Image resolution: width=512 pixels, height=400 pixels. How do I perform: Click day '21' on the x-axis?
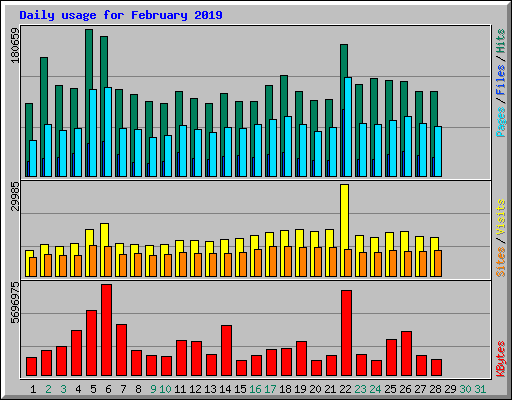tap(330, 389)
